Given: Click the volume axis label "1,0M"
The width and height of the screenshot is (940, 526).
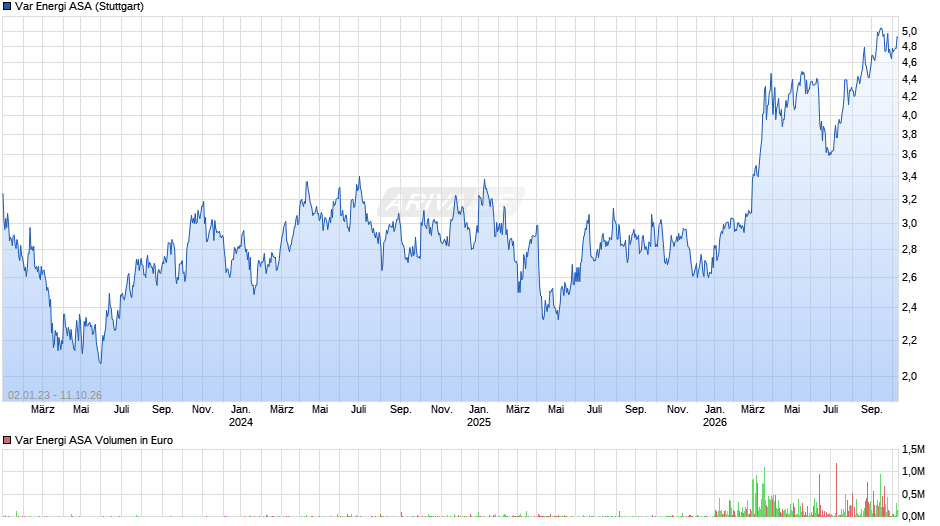Looking at the screenshot, I should tap(913, 471).
